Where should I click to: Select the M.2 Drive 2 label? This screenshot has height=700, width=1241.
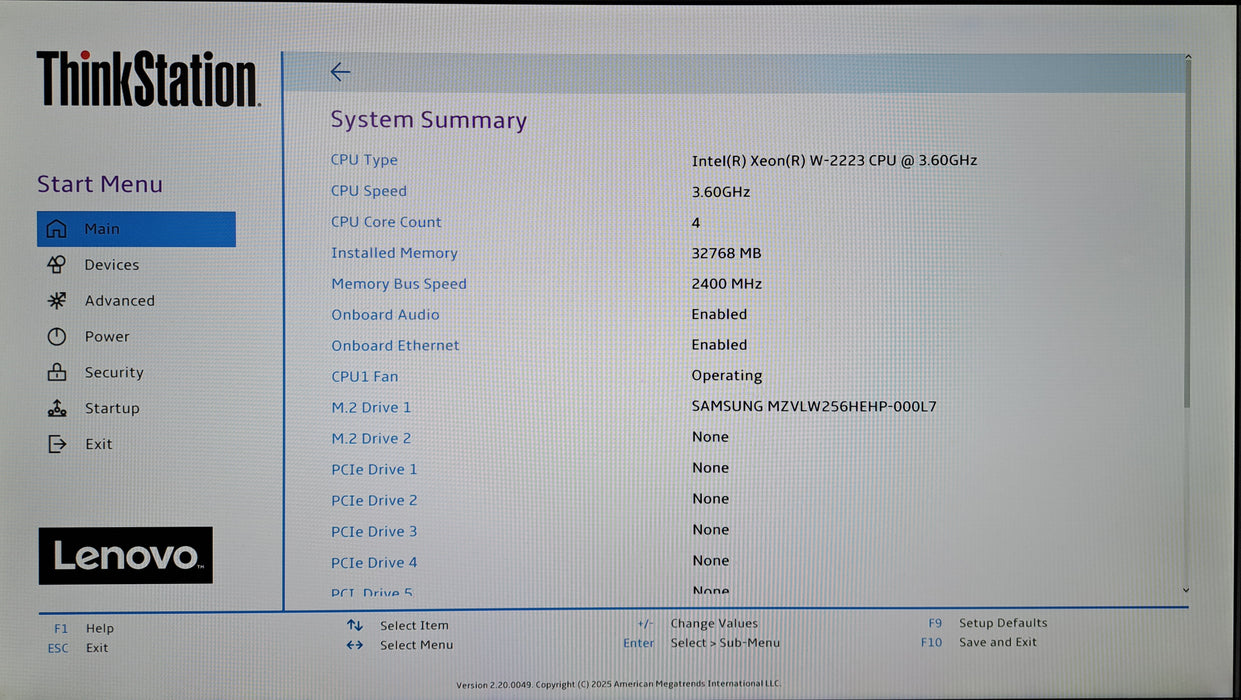click(x=371, y=439)
